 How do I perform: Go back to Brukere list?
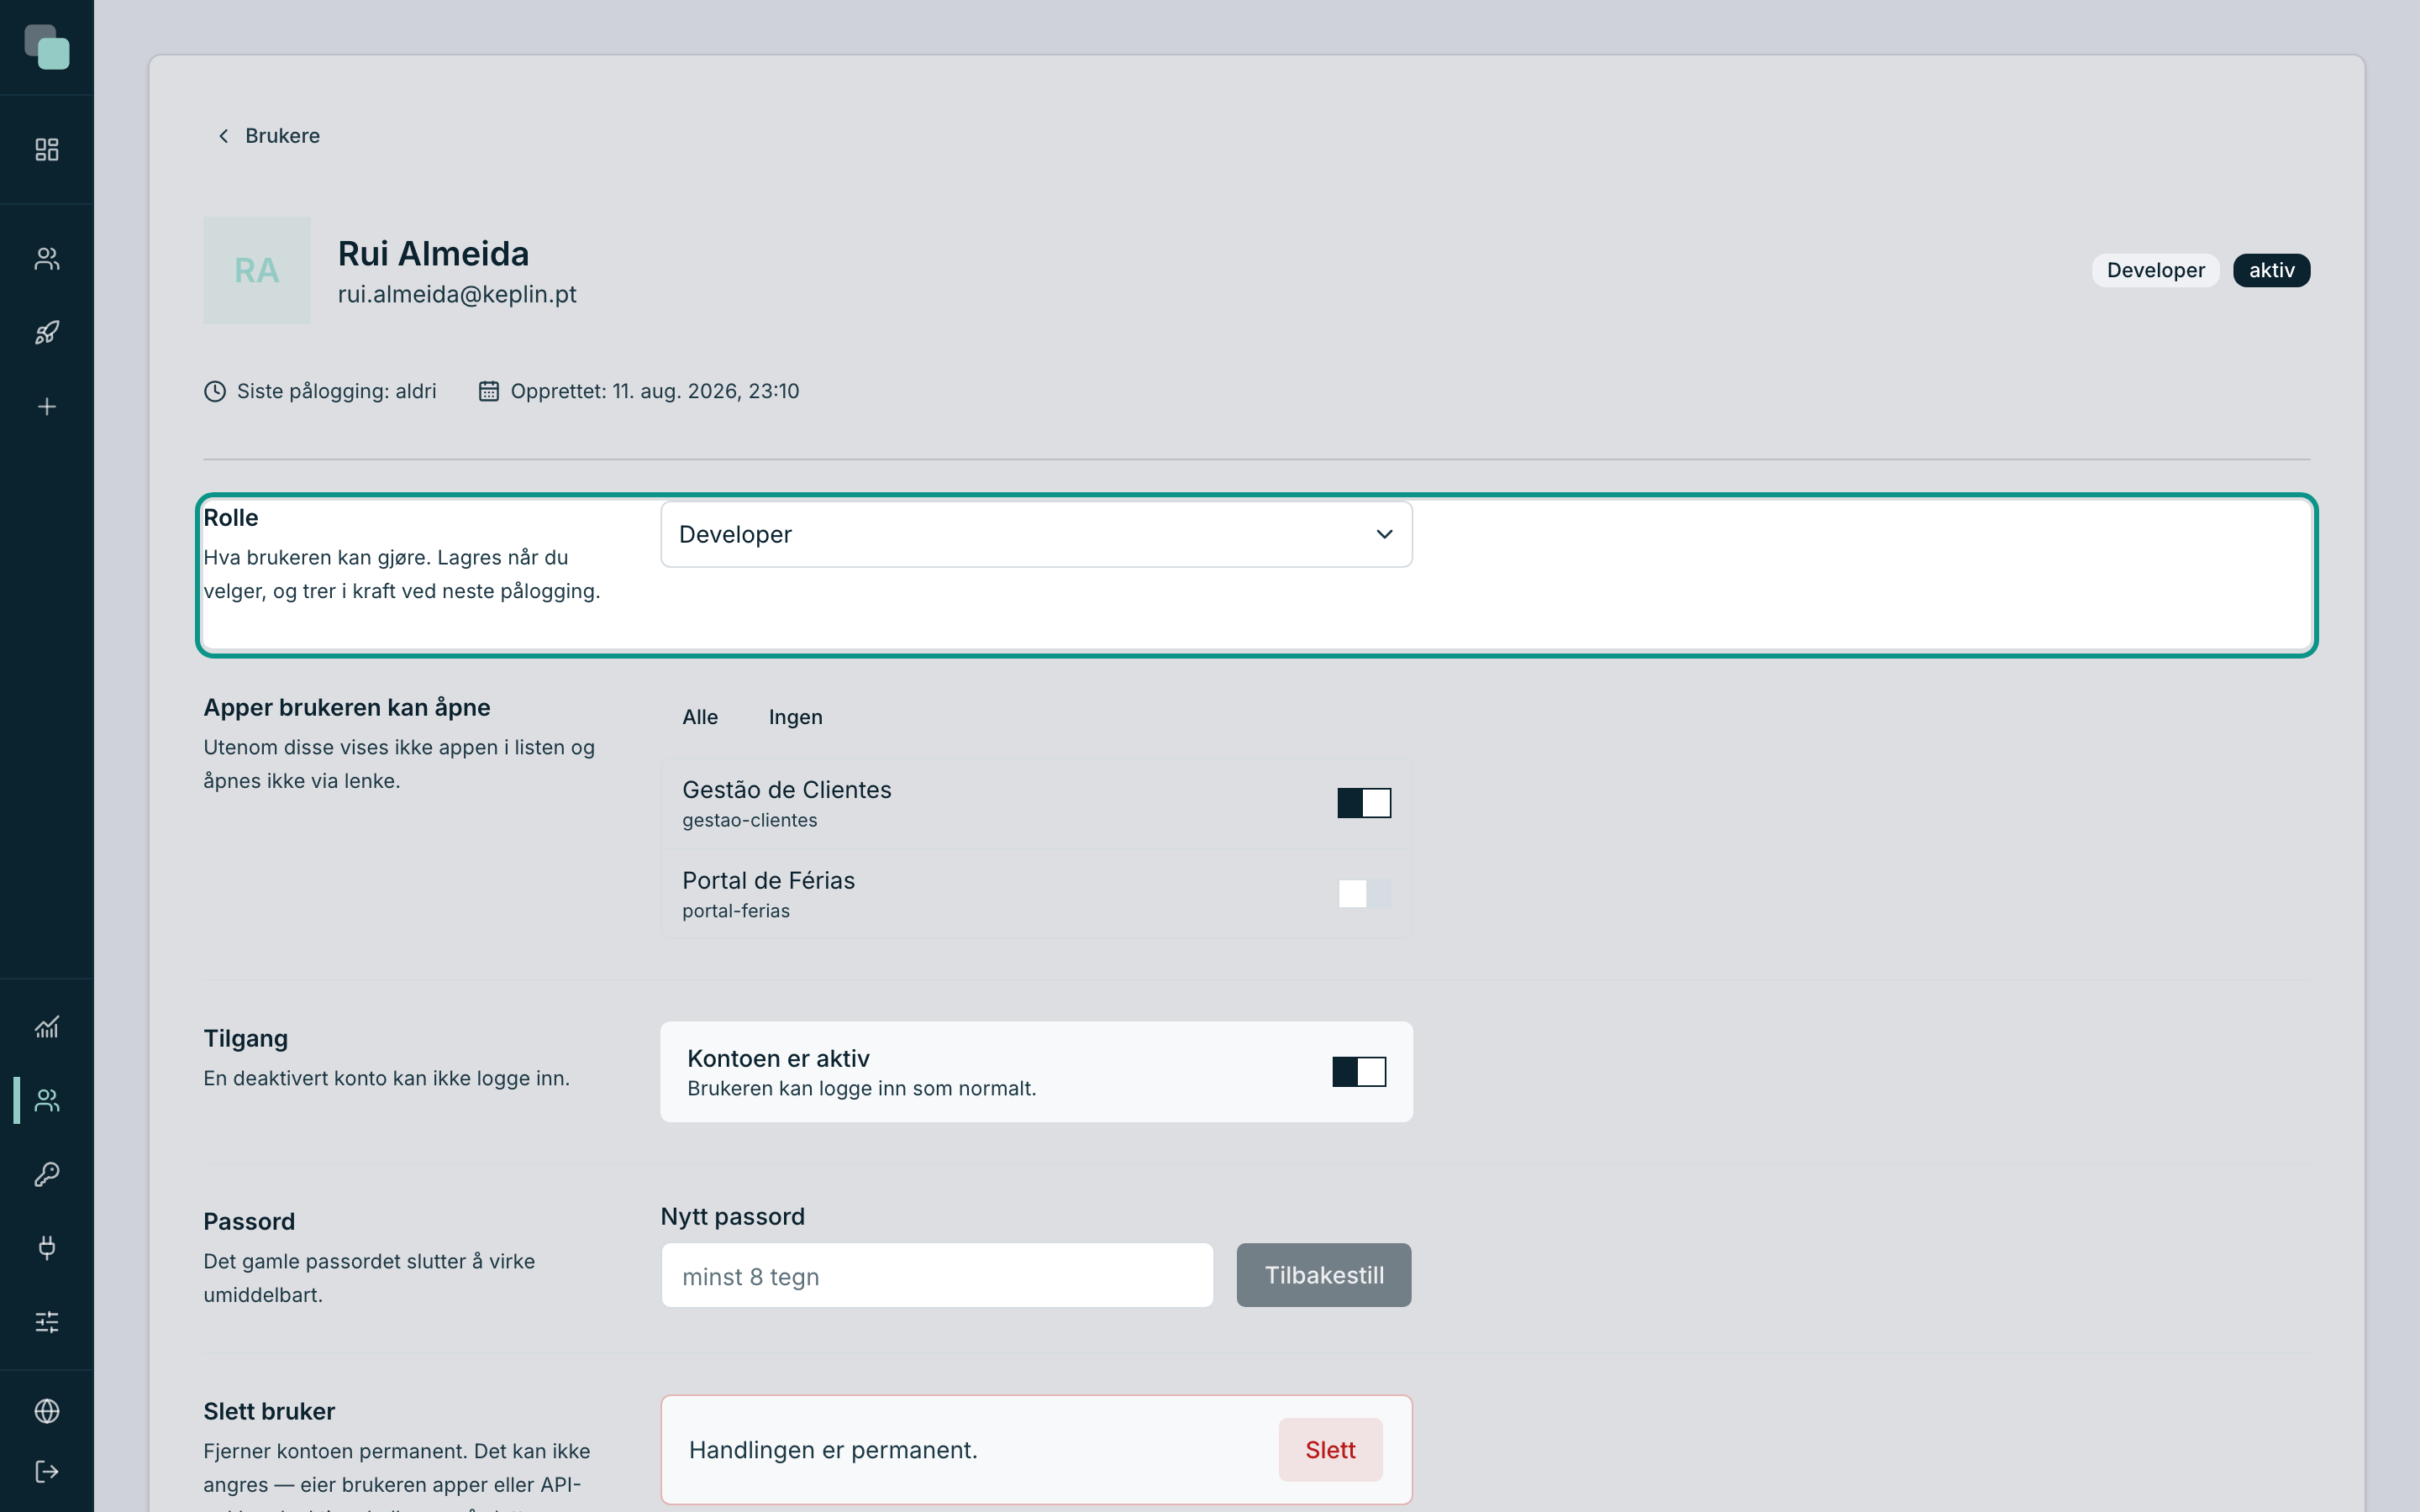click(x=268, y=136)
